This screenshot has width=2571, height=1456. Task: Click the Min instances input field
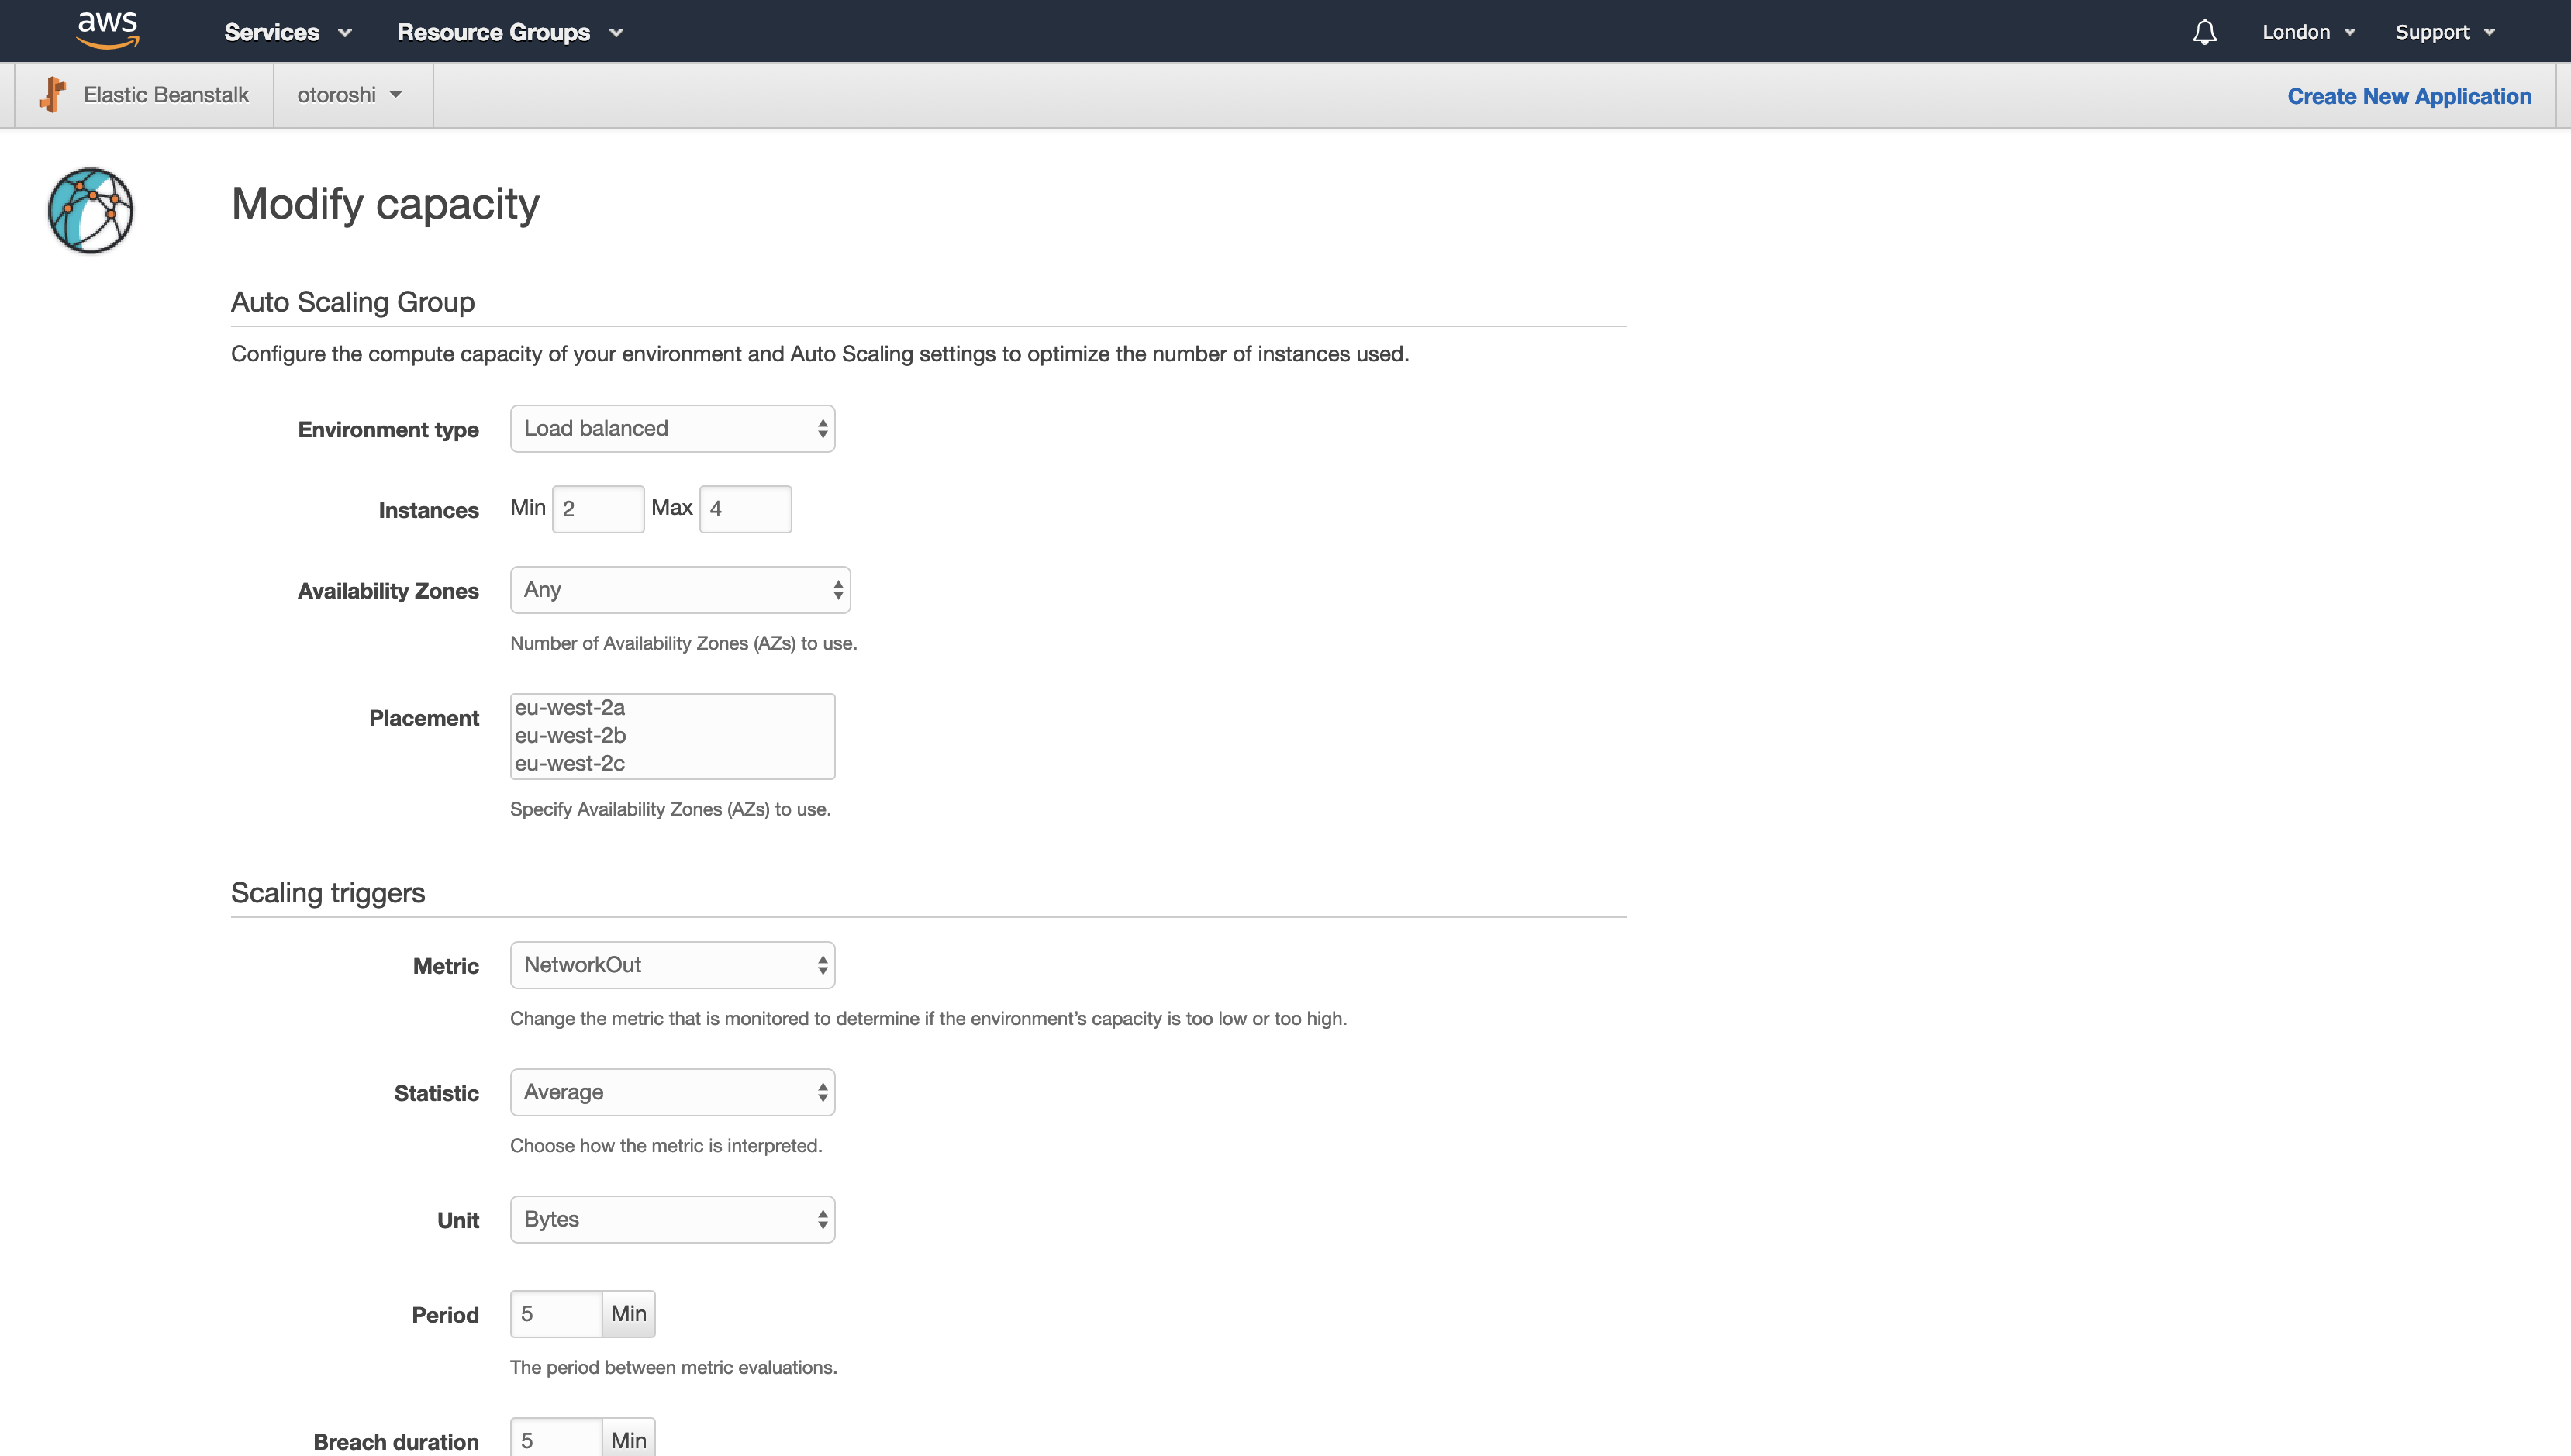[x=597, y=509]
